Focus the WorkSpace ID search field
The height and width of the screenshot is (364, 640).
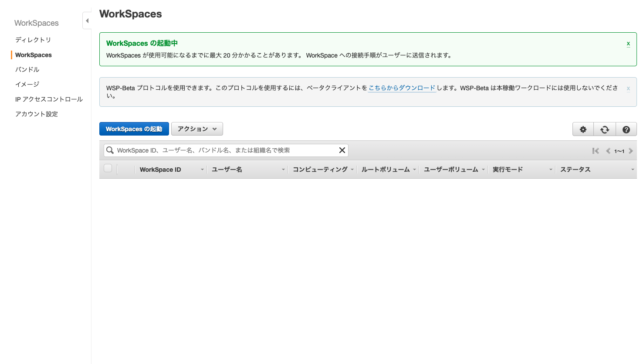click(x=226, y=150)
